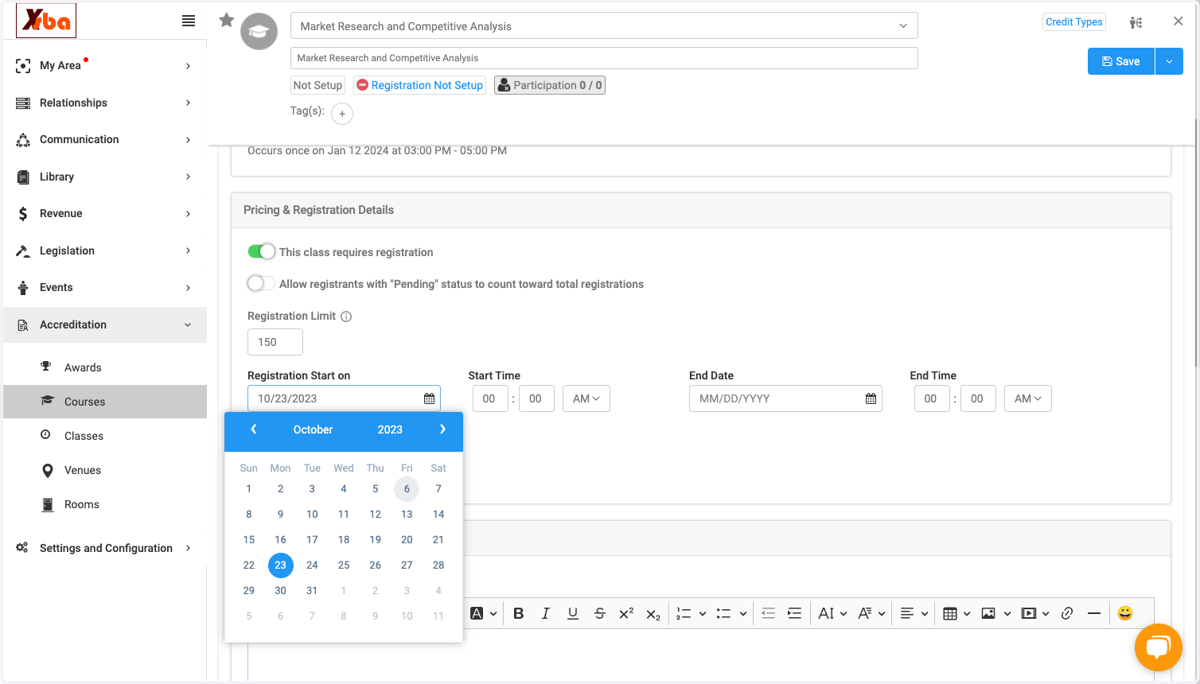Increase indent in the editor
The width and height of the screenshot is (1200, 684).
coord(795,613)
